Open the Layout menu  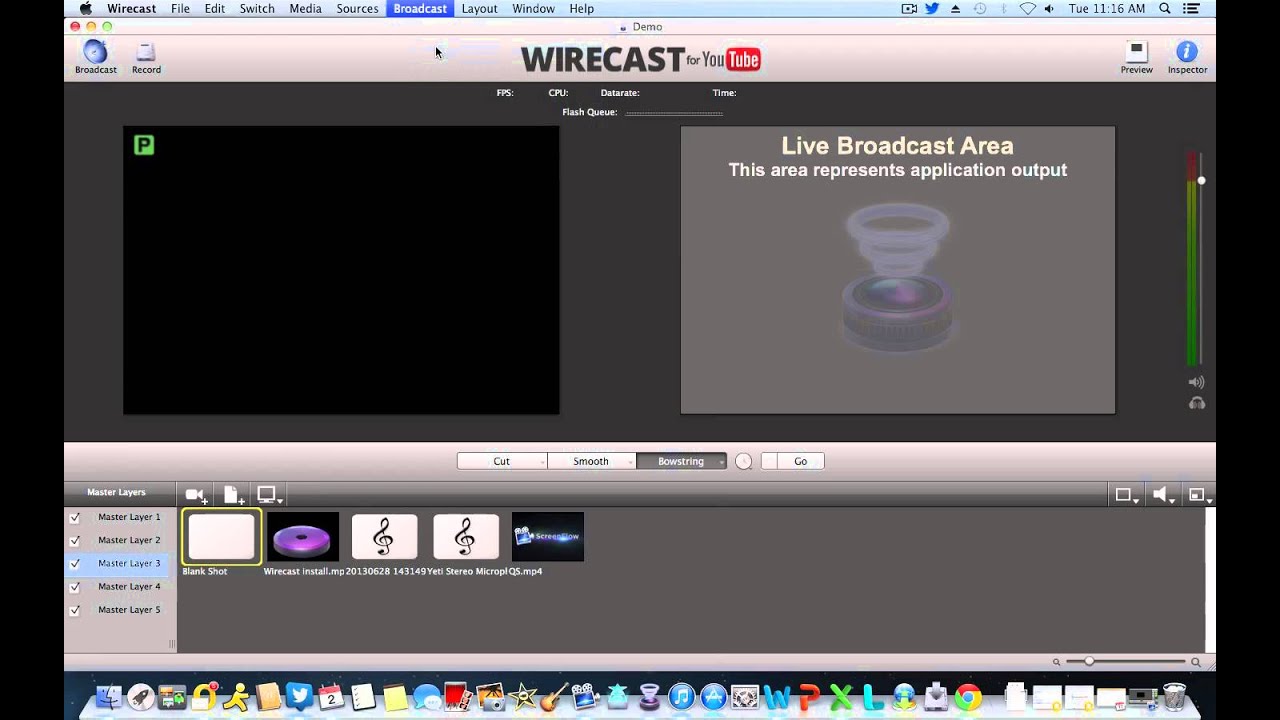pyautogui.click(x=479, y=8)
